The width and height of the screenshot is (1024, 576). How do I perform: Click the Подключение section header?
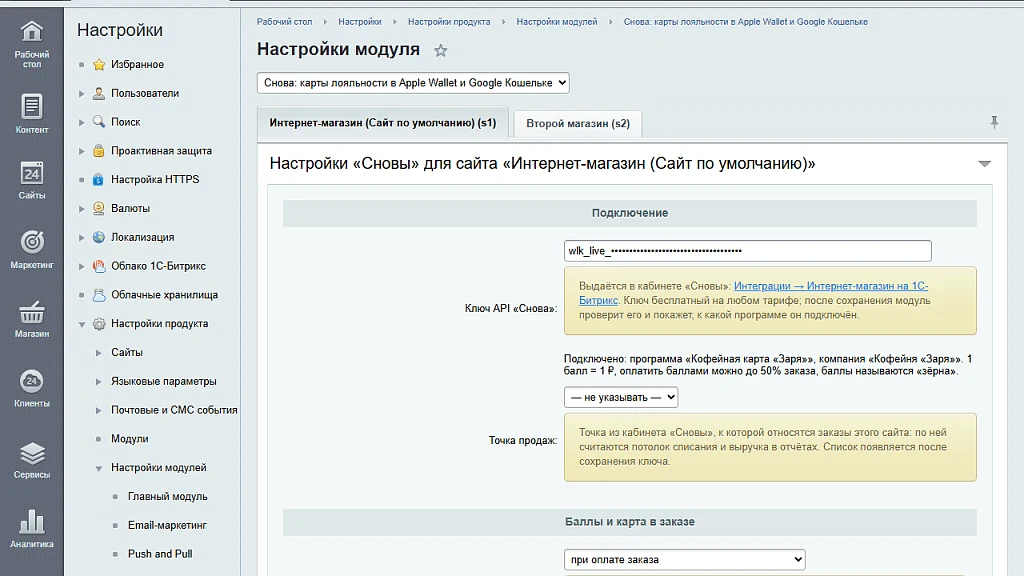[x=630, y=213]
